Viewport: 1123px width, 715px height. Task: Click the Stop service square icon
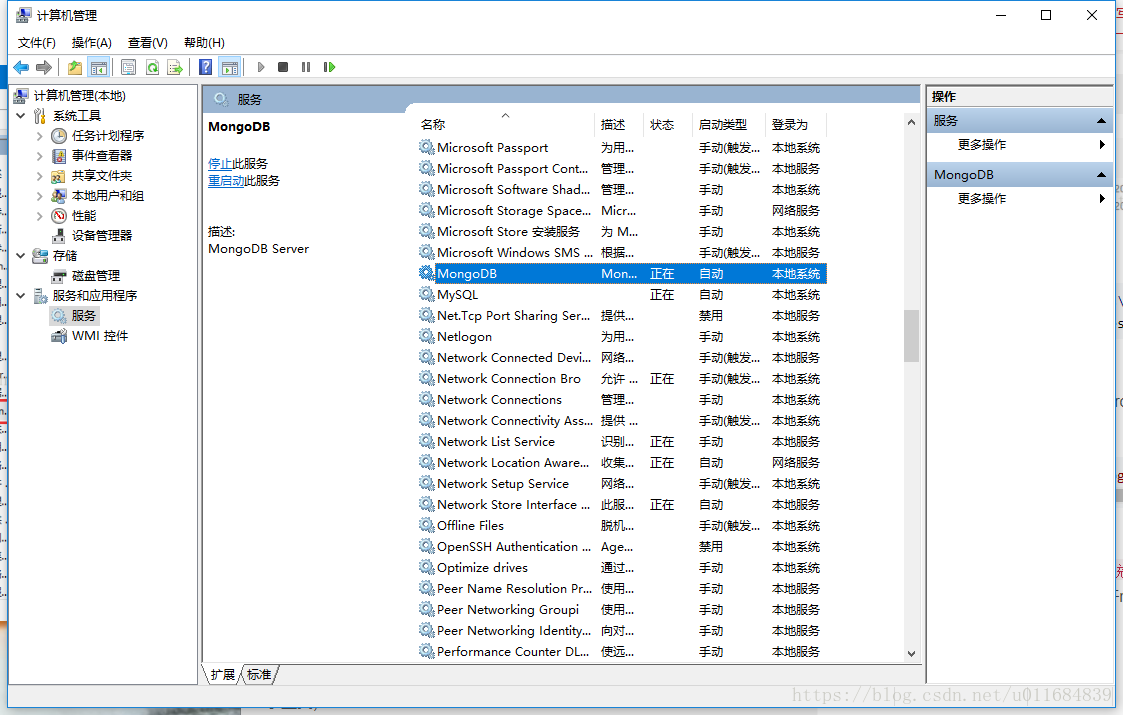[283, 67]
